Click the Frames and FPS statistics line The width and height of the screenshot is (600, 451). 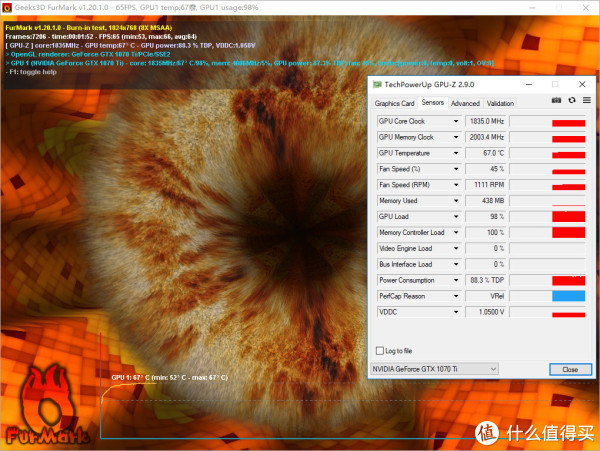tap(101, 37)
